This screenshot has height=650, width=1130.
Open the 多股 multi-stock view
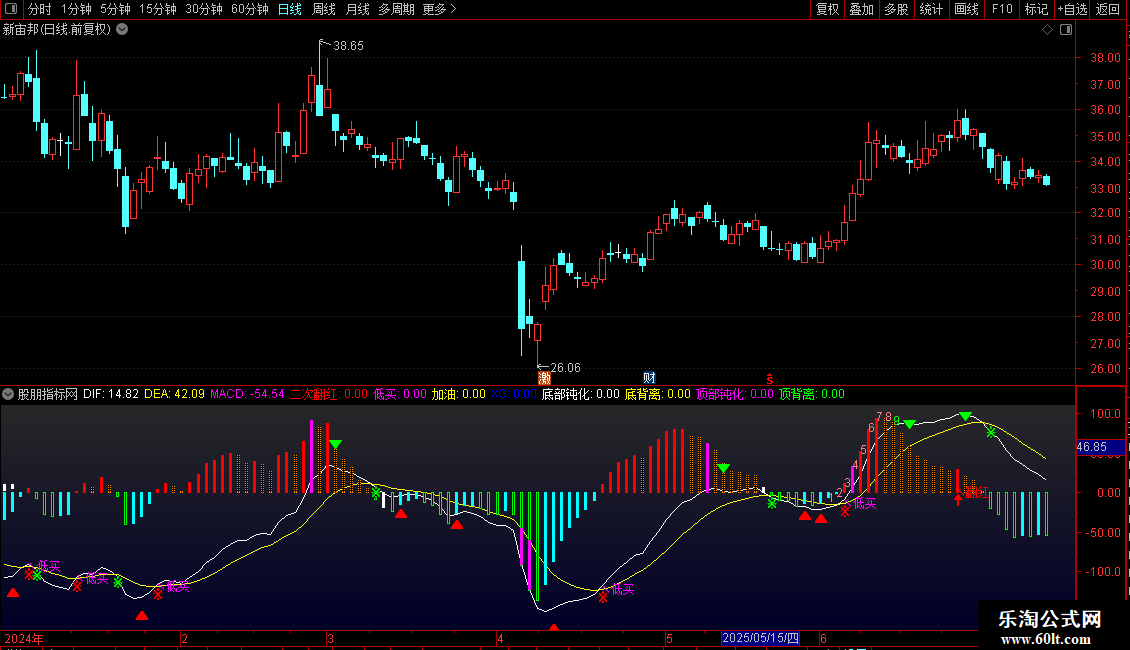click(896, 9)
